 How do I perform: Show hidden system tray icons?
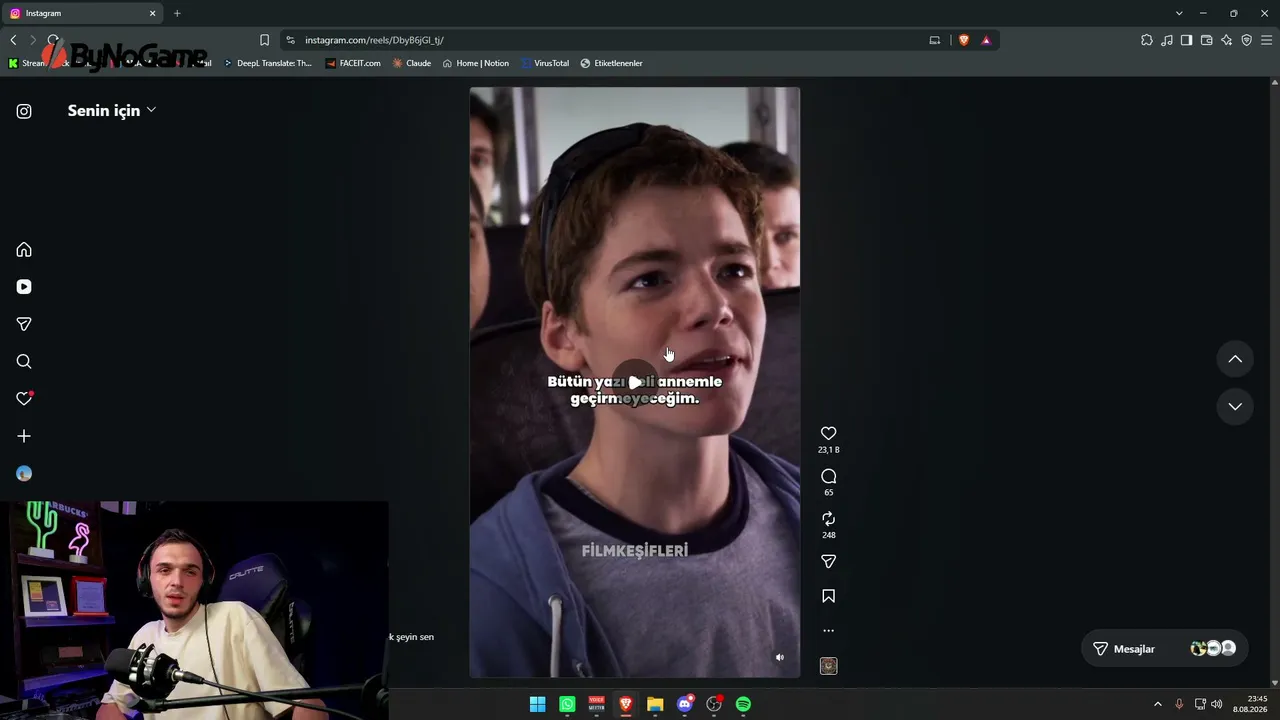coord(1158,704)
